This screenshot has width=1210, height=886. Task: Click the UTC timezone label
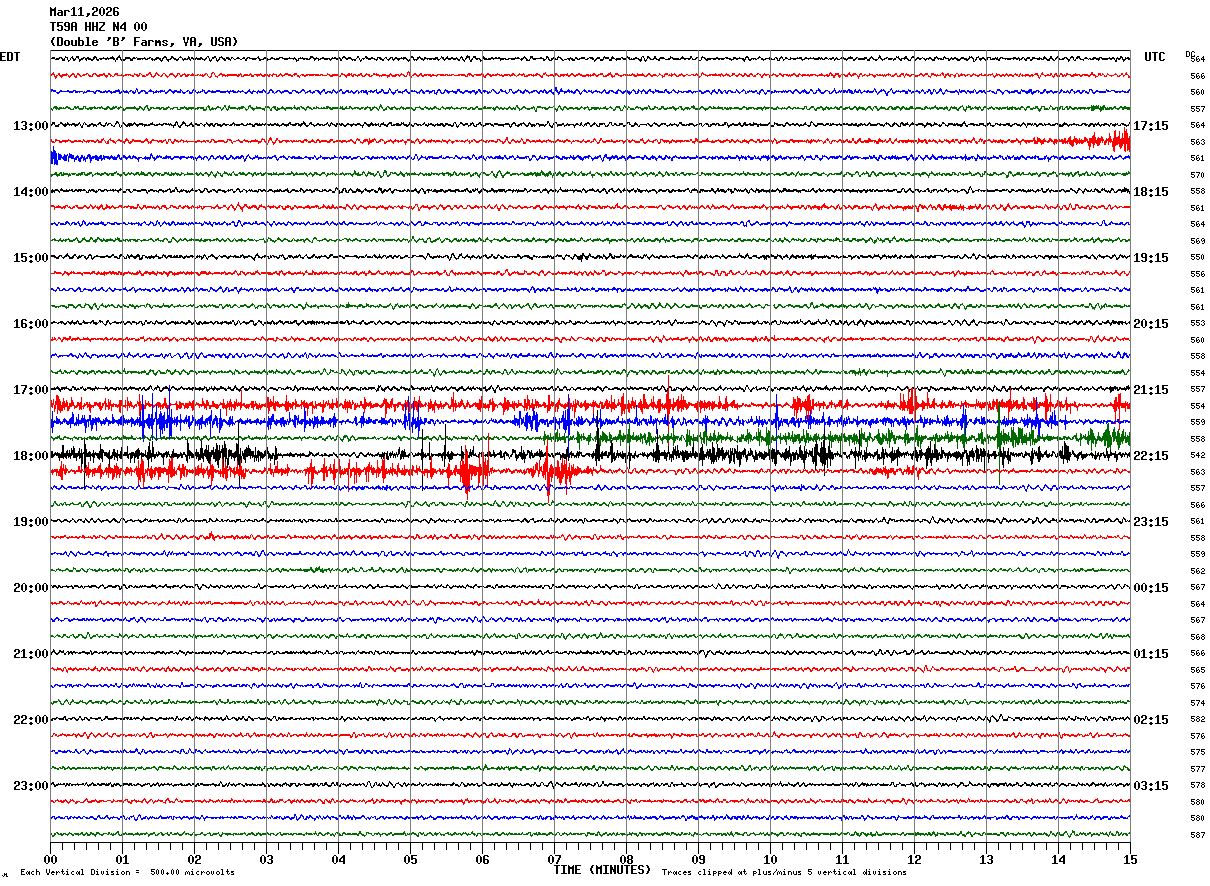[1155, 57]
